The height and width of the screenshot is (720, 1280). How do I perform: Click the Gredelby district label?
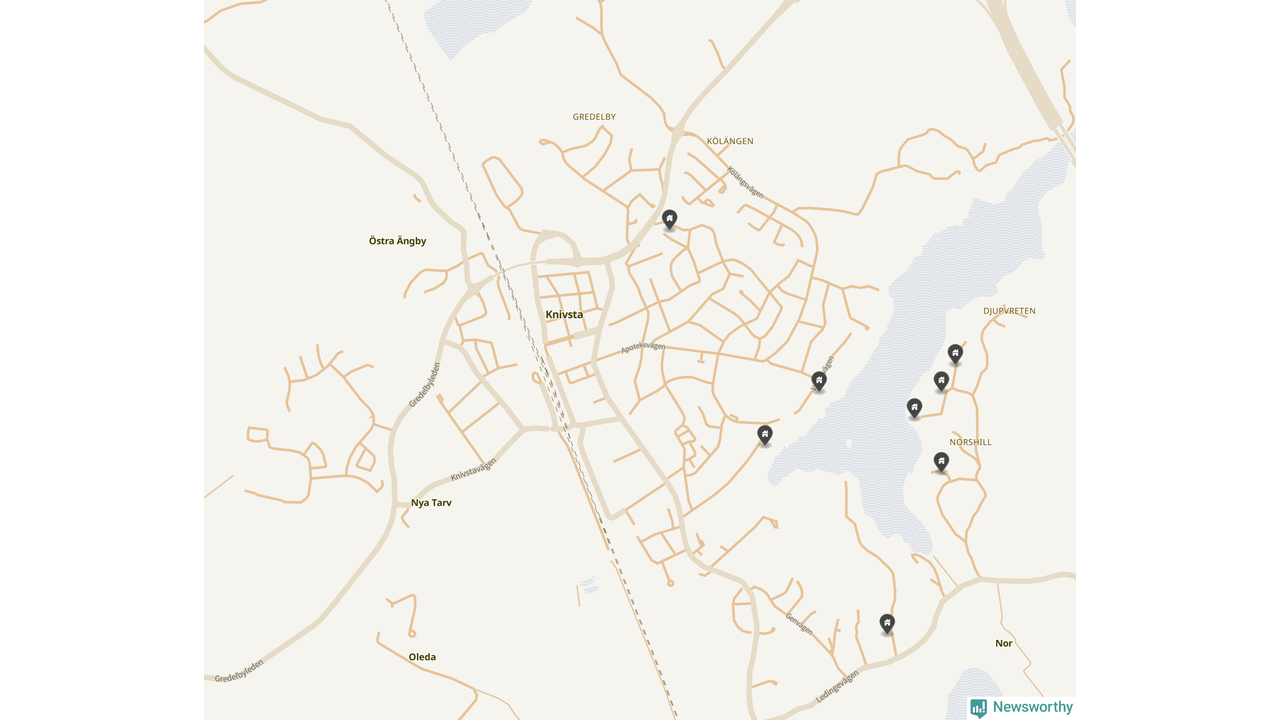pyautogui.click(x=594, y=117)
